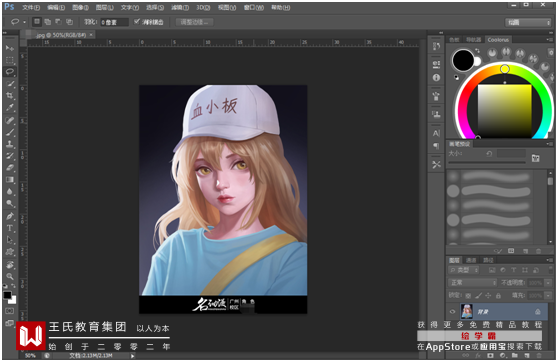Open the History panel icon
The height and width of the screenshot is (362, 558).
tap(436, 46)
